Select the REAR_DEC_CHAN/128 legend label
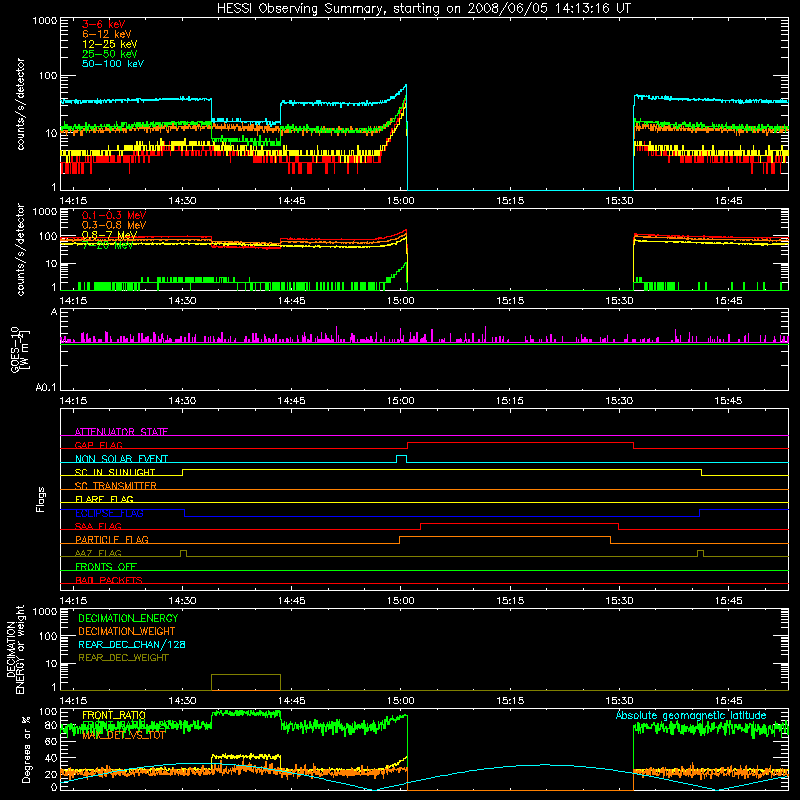 (x=132, y=644)
